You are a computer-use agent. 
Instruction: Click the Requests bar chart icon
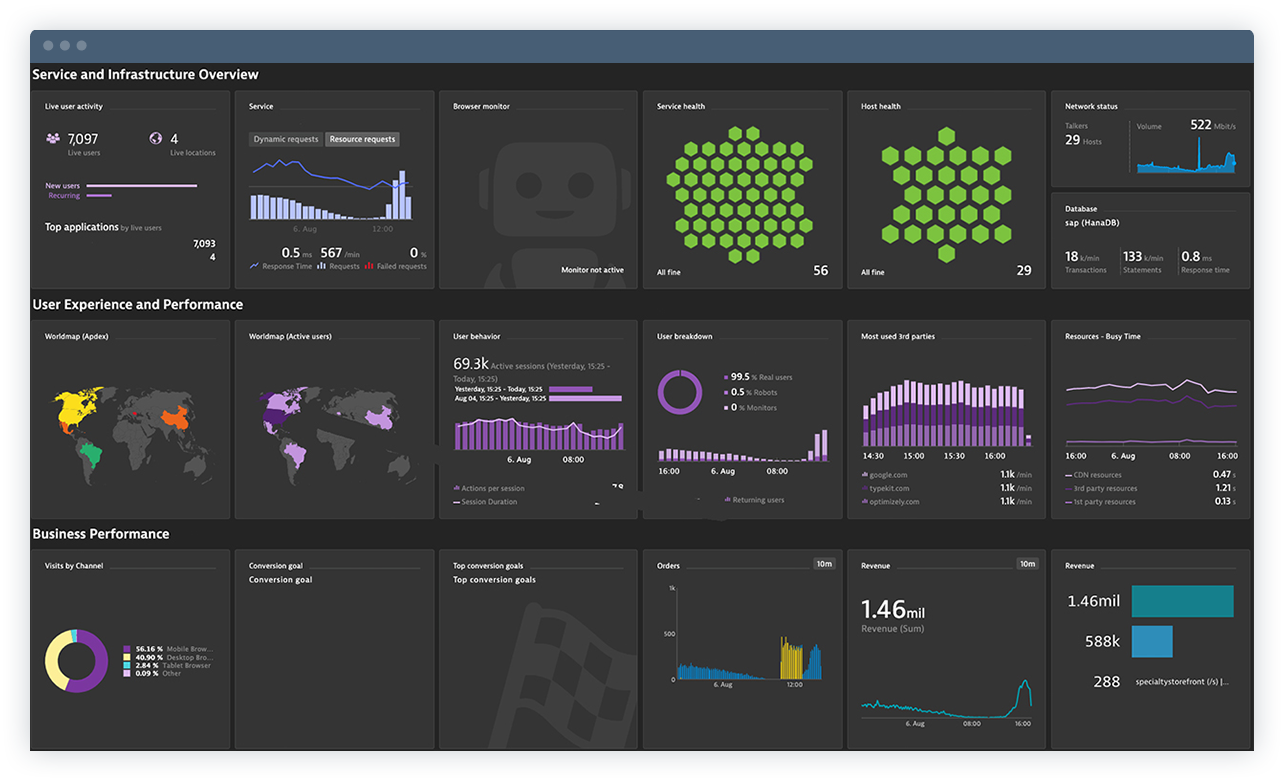(322, 266)
